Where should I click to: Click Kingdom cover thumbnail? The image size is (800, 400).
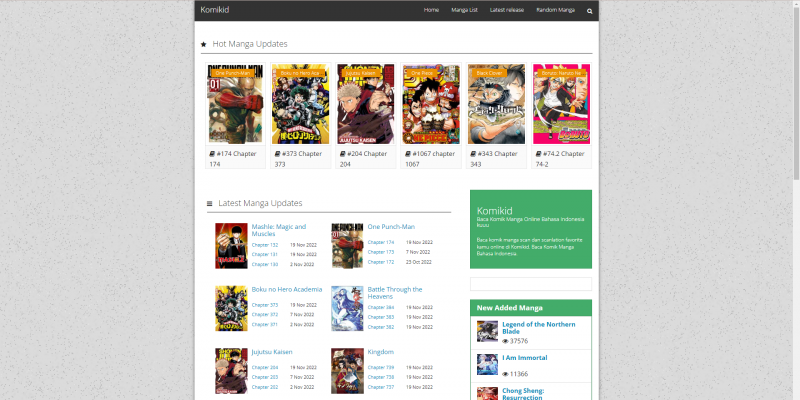coord(347,371)
